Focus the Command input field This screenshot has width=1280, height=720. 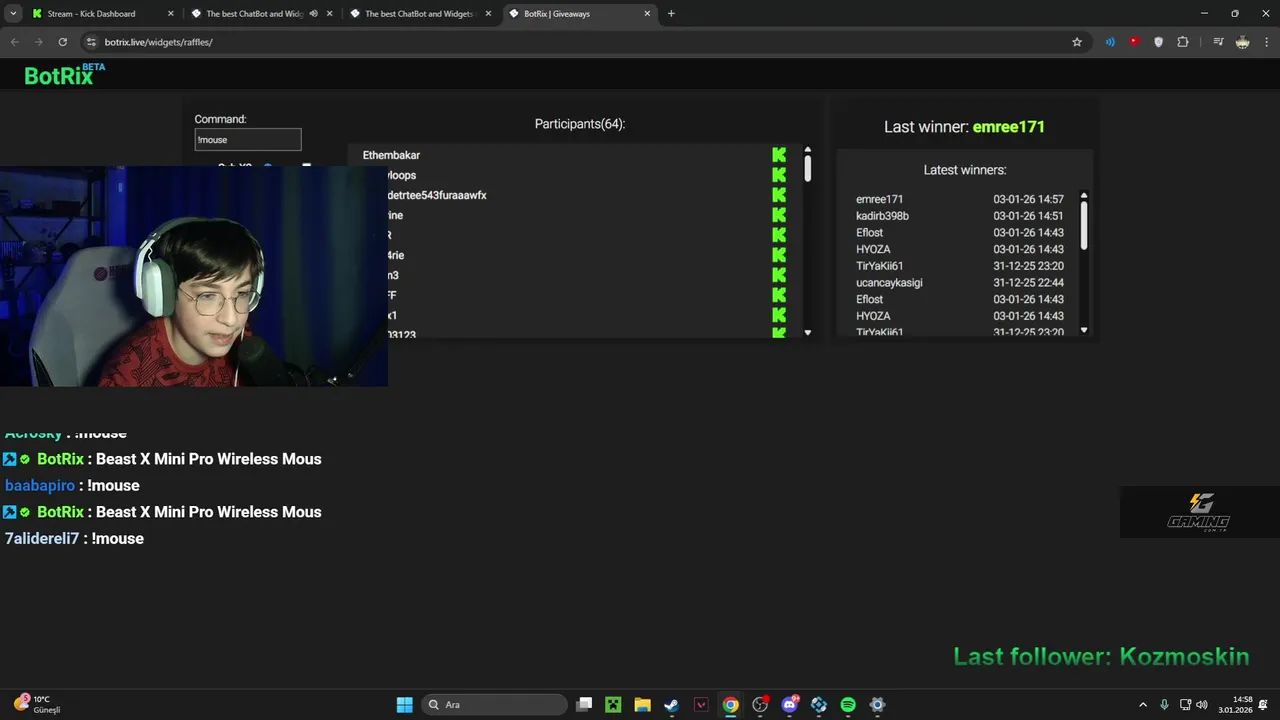[x=248, y=140]
